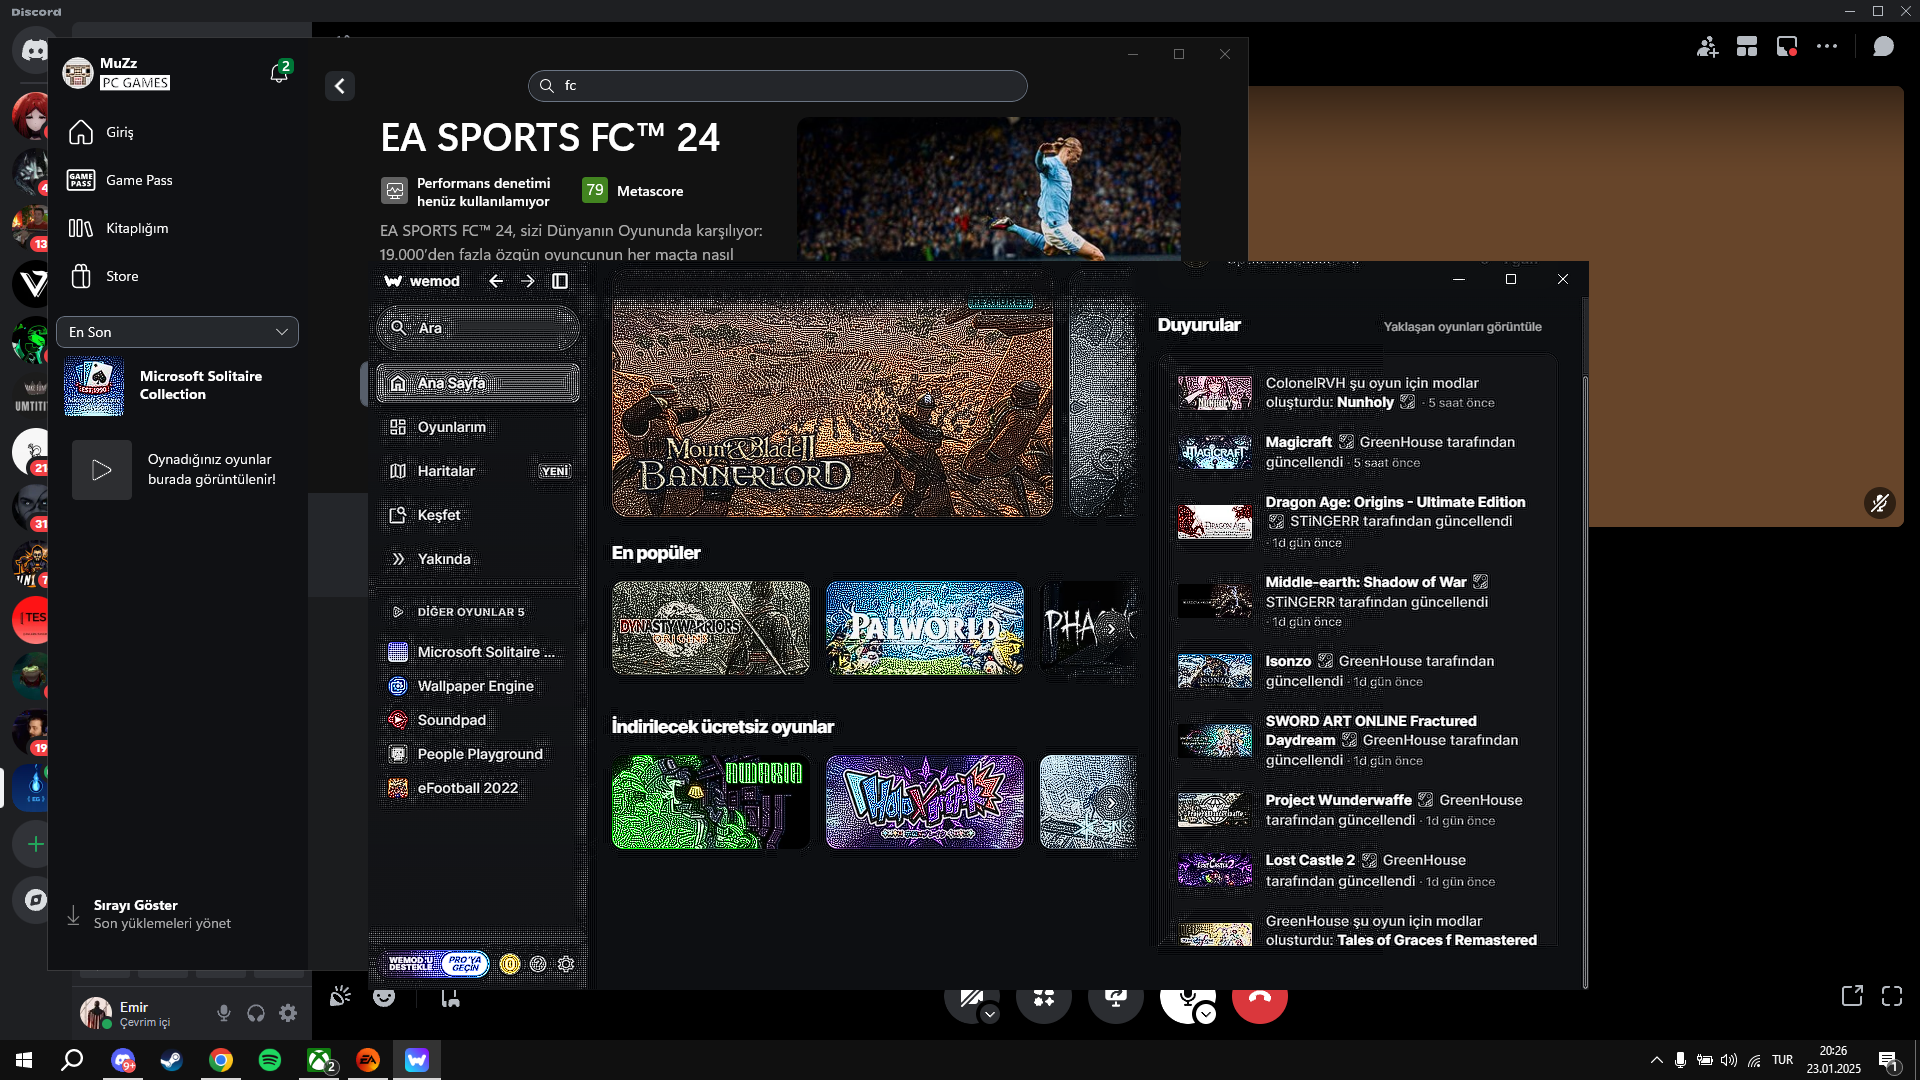
Task: Toggle Discord user panel microphone mute
Action: point(224,1013)
